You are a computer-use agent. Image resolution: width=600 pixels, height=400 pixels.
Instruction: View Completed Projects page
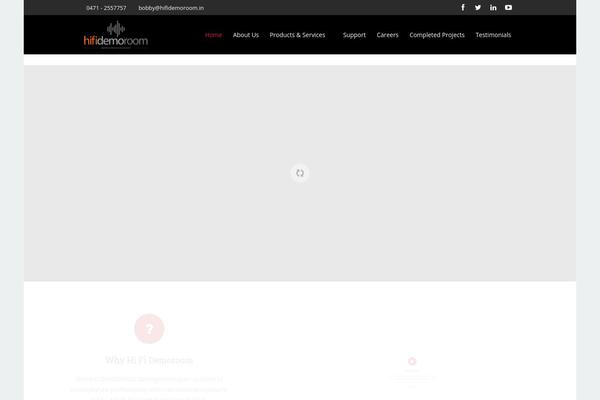(437, 35)
